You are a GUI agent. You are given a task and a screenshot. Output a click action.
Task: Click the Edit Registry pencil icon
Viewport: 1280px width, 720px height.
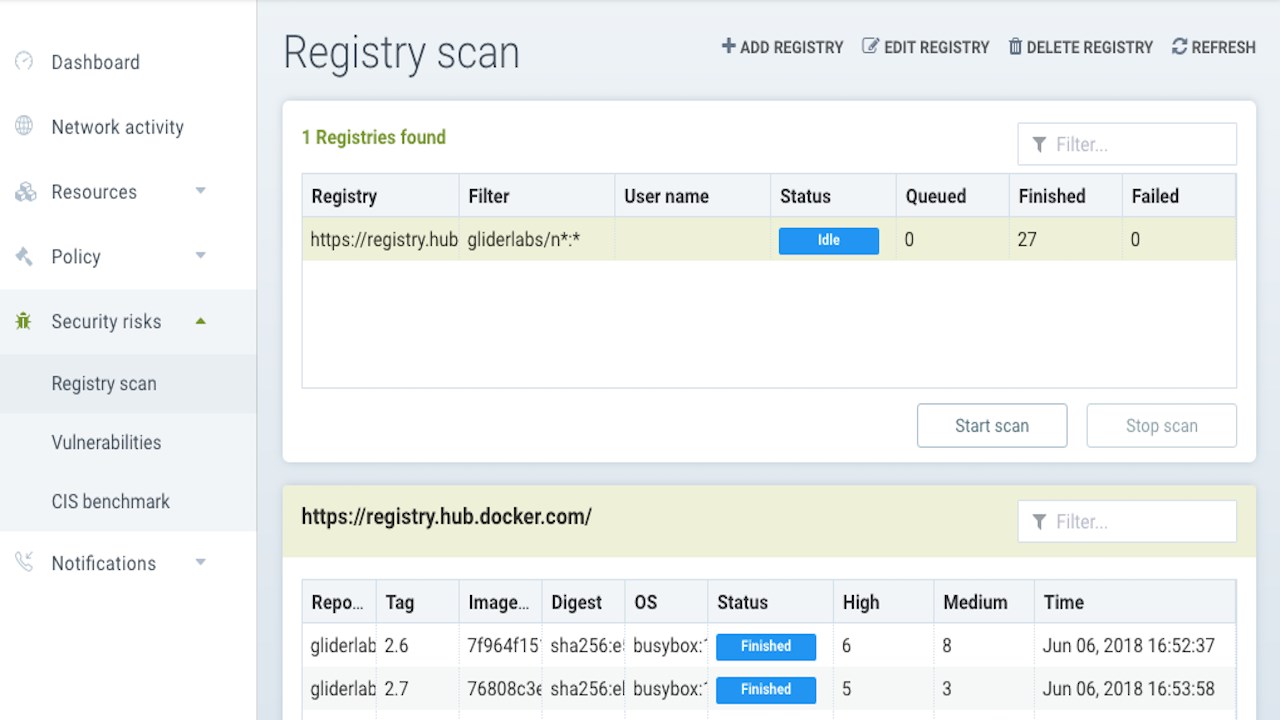[x=870, y=47]
